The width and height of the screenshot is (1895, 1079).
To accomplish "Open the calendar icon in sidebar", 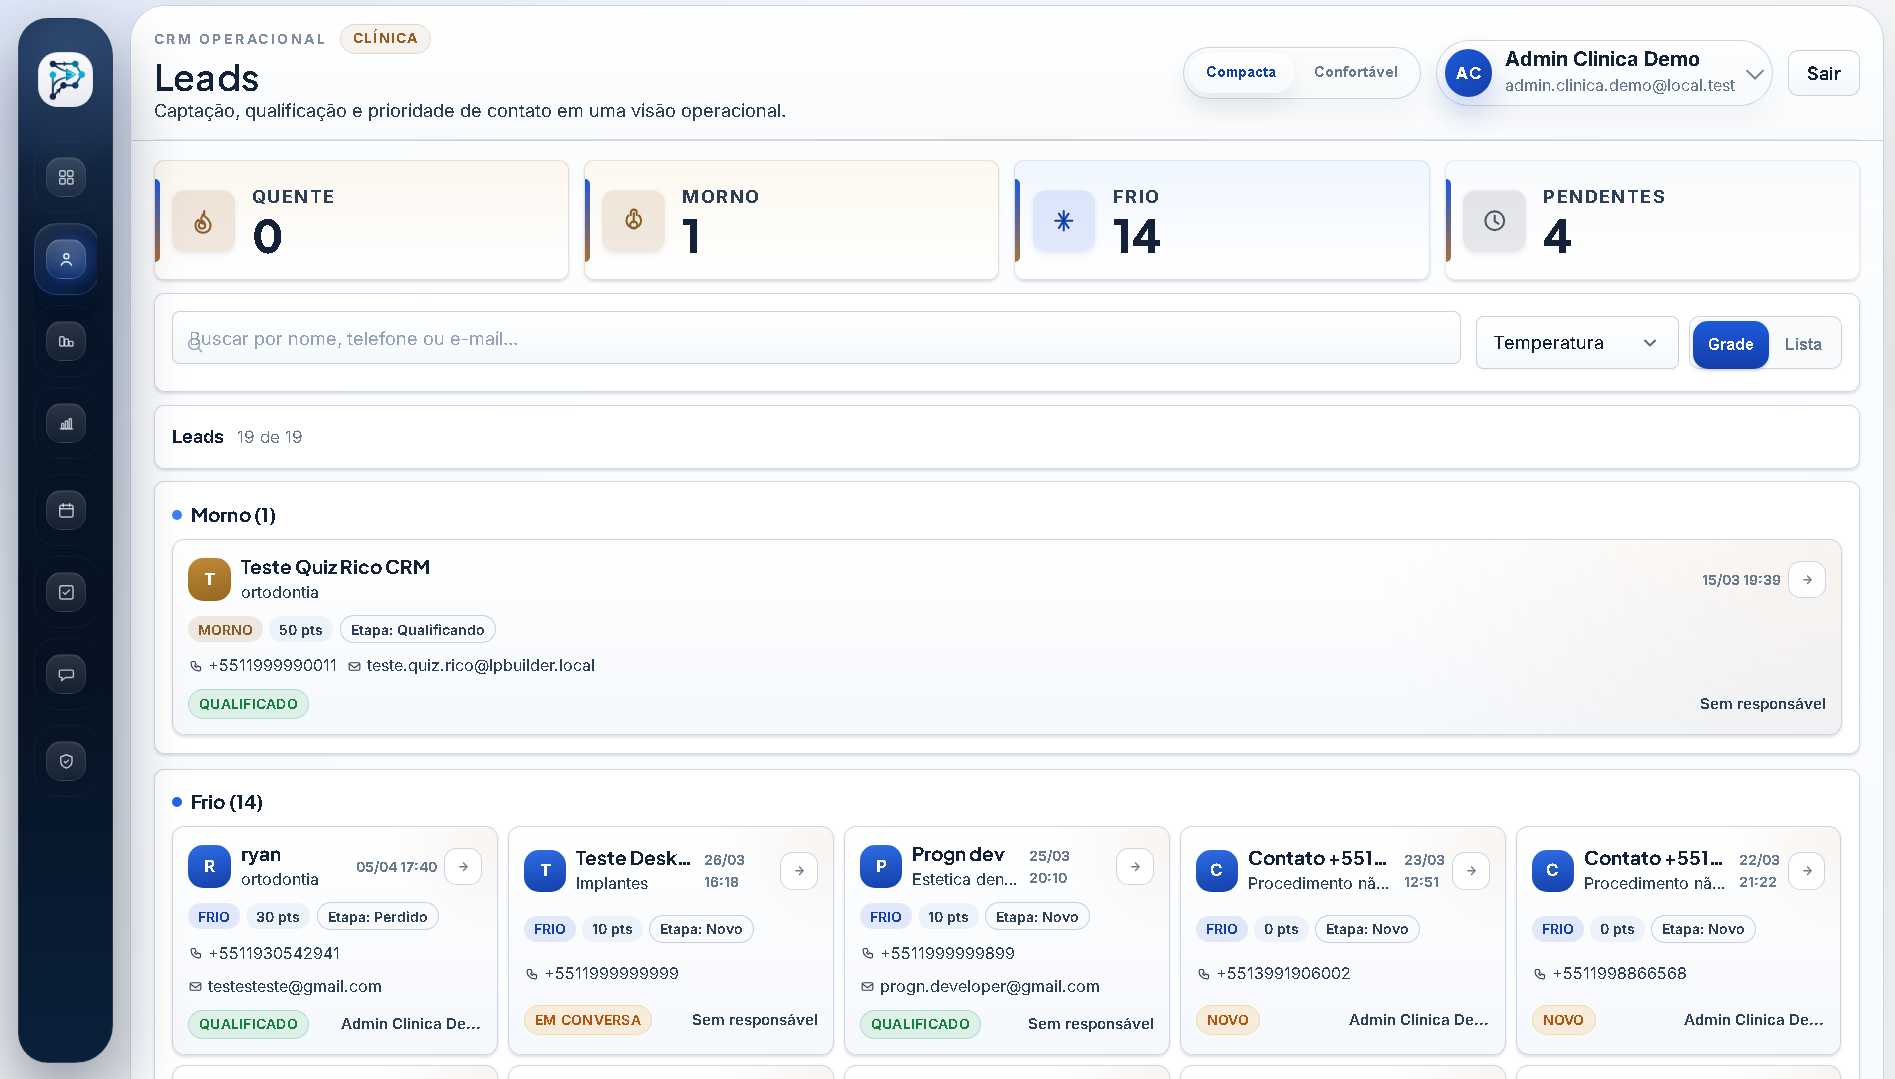I will click(x=66, y=511).
